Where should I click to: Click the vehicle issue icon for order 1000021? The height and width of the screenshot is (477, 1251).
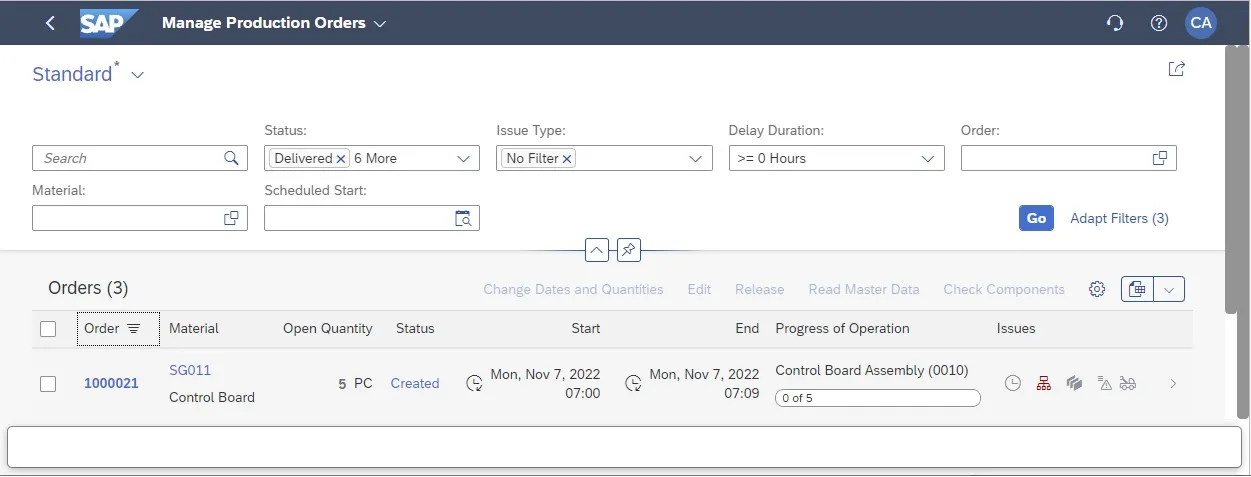tap(1129, 383)
